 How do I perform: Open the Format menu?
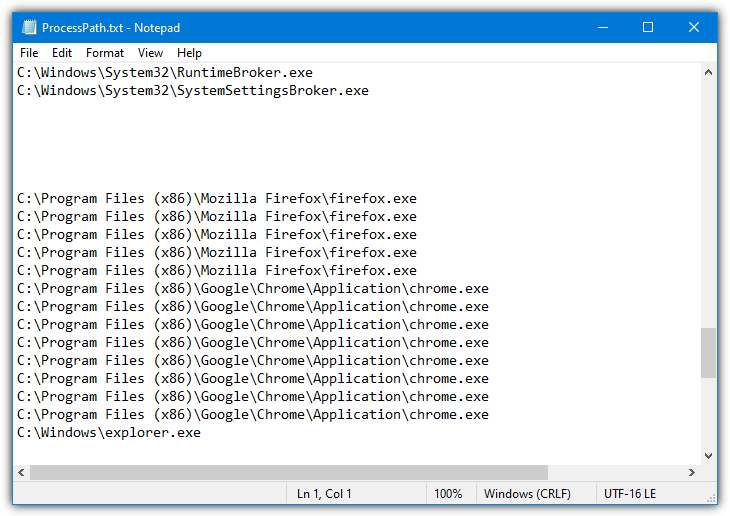click(x=105, y=53)
